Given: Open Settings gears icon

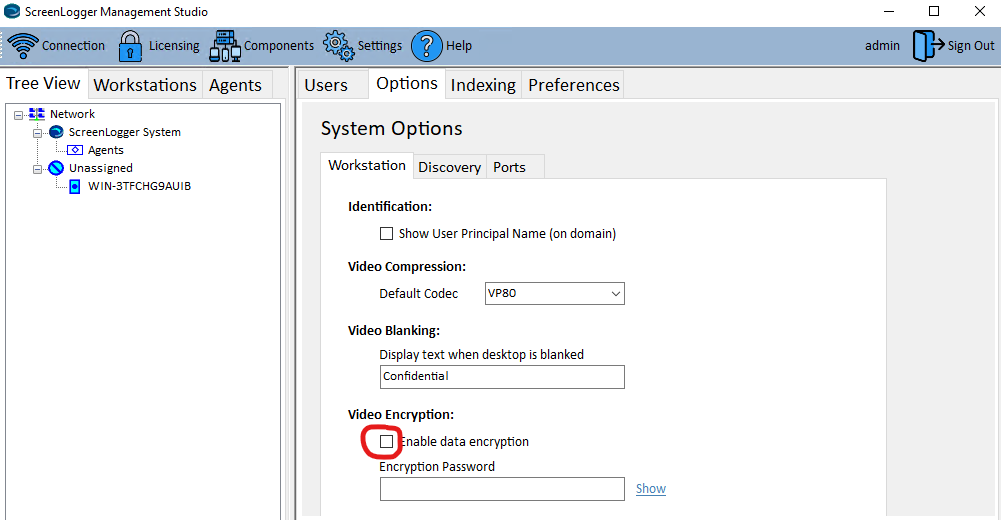Looking at the screenshot, I should (339, 46).
